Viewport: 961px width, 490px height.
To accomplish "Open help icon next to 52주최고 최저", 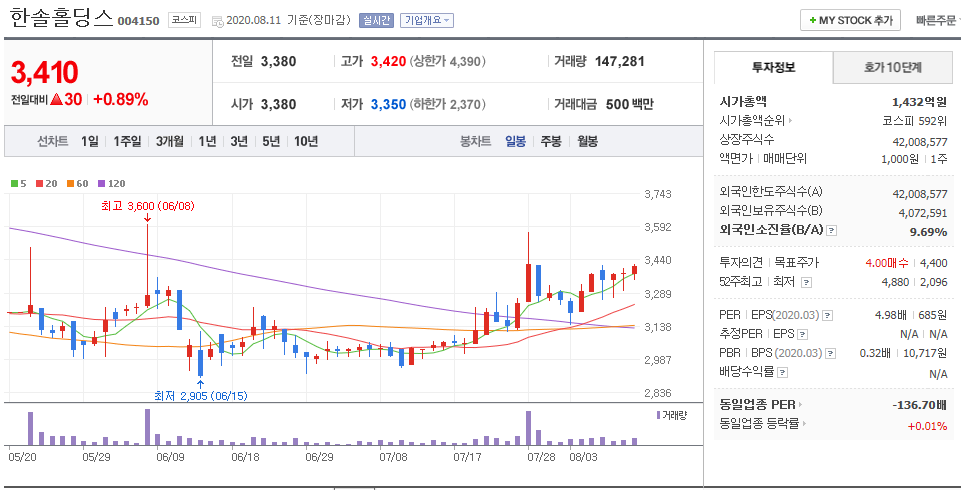I will point(807,282).
